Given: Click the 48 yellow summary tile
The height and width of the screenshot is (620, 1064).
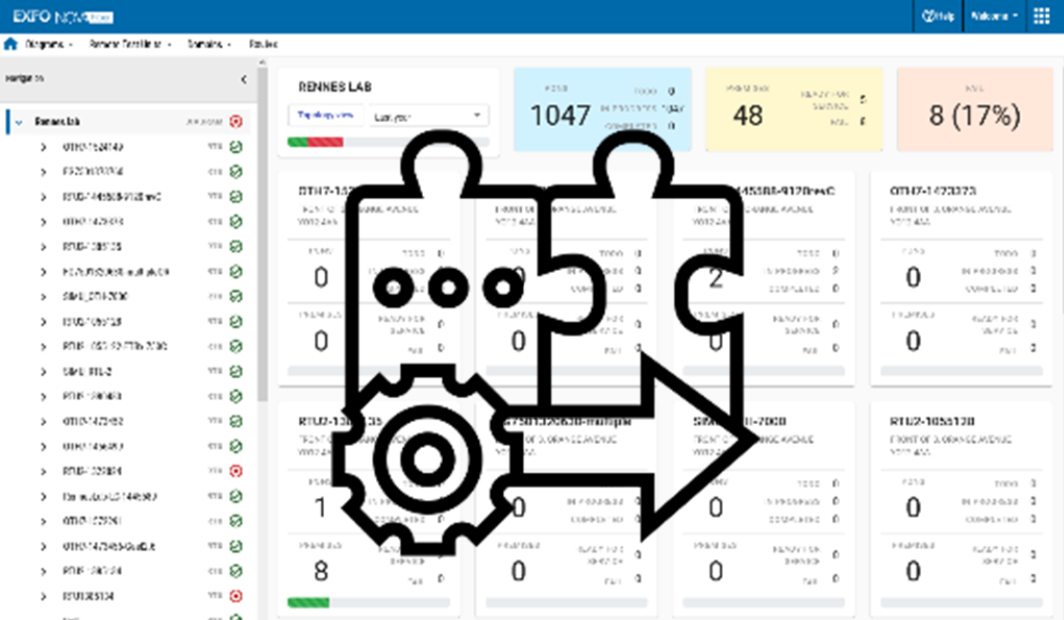Looking at the screenshot, I should click(x=794, y=109).
